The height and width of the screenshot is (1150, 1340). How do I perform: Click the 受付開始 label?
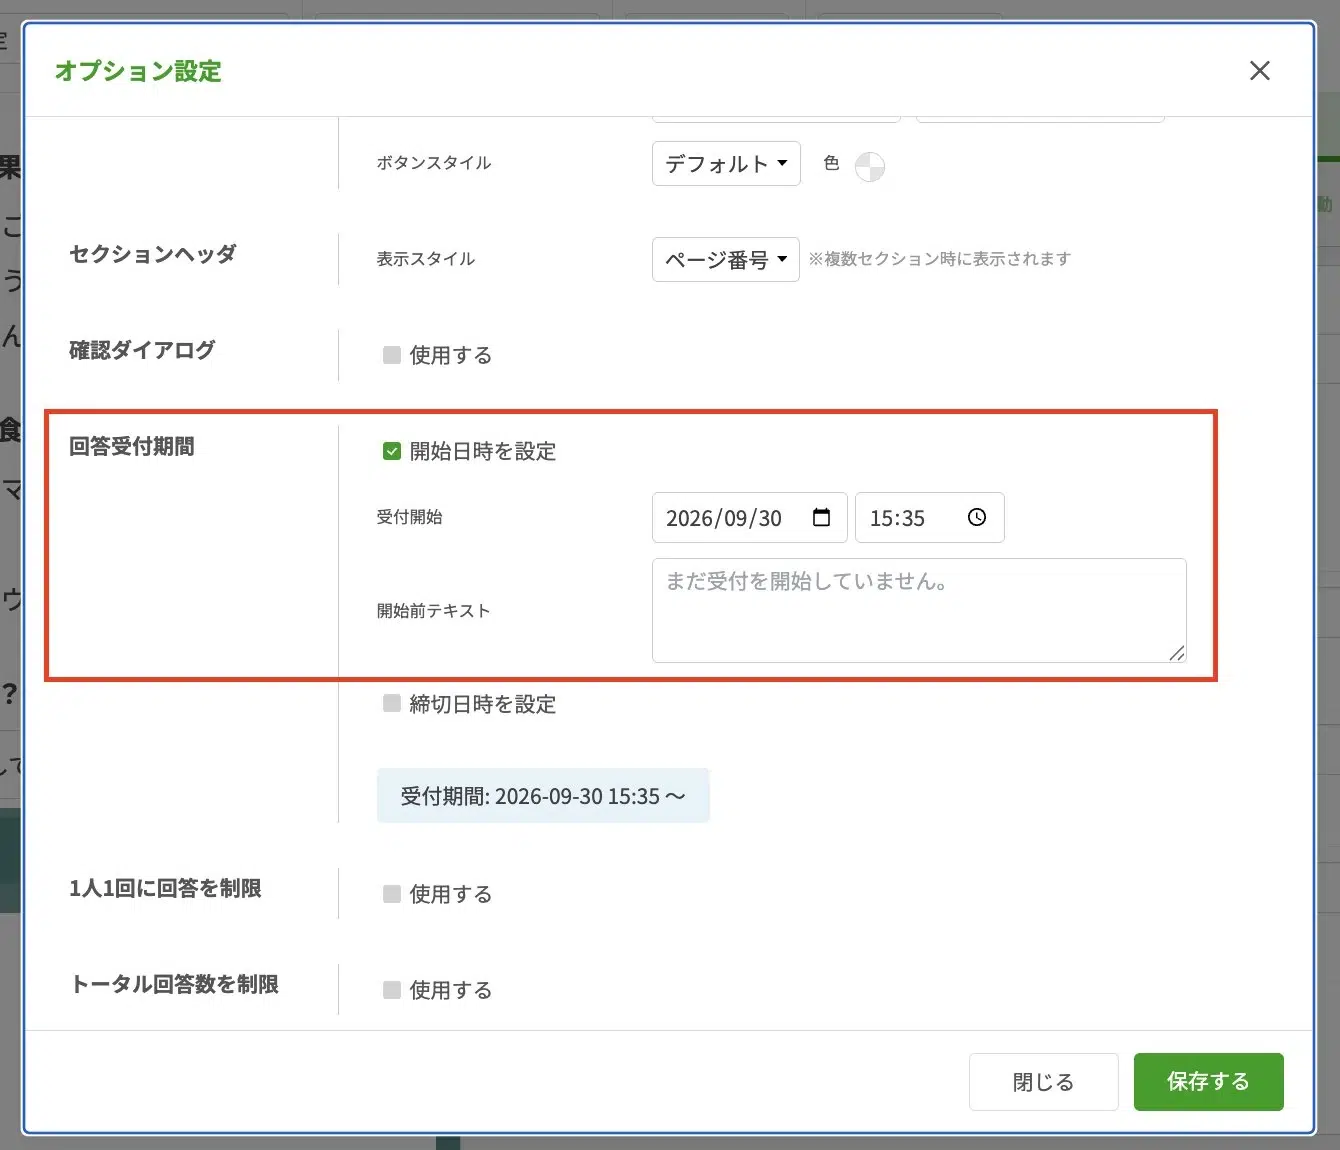(x=409, y=517)
